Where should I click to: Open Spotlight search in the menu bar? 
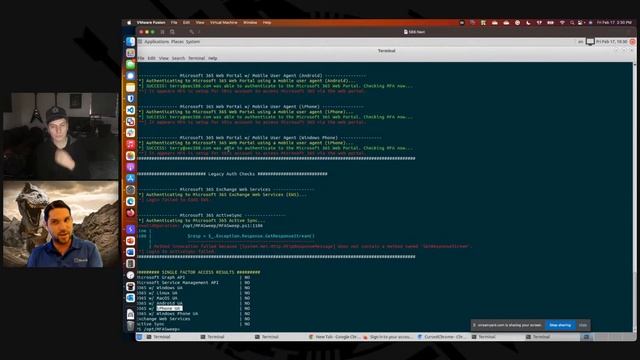(x=572, y=22)
